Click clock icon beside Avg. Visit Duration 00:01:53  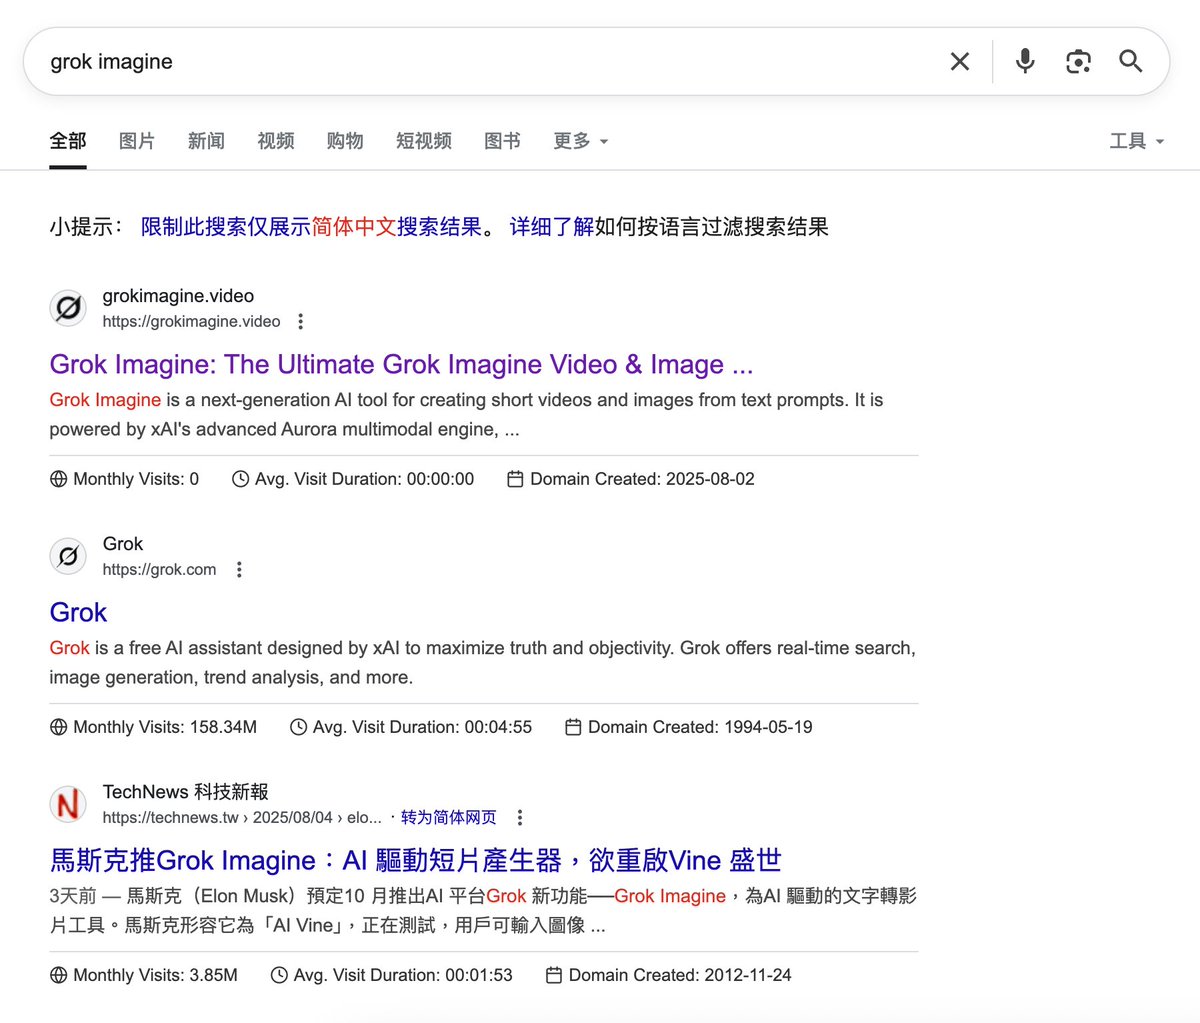[279, 975]
